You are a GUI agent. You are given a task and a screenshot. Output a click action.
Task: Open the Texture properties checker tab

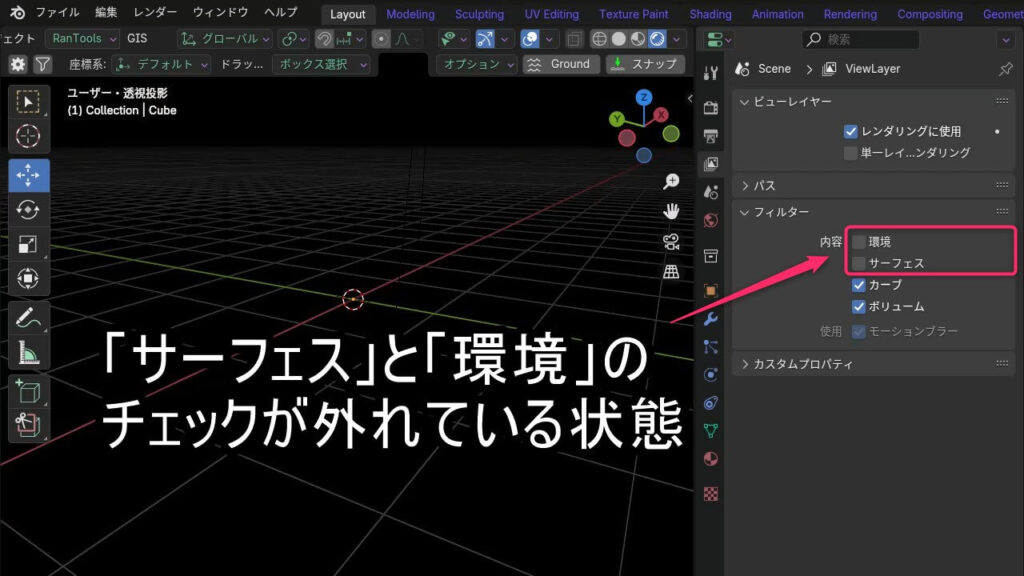point(711,494)
